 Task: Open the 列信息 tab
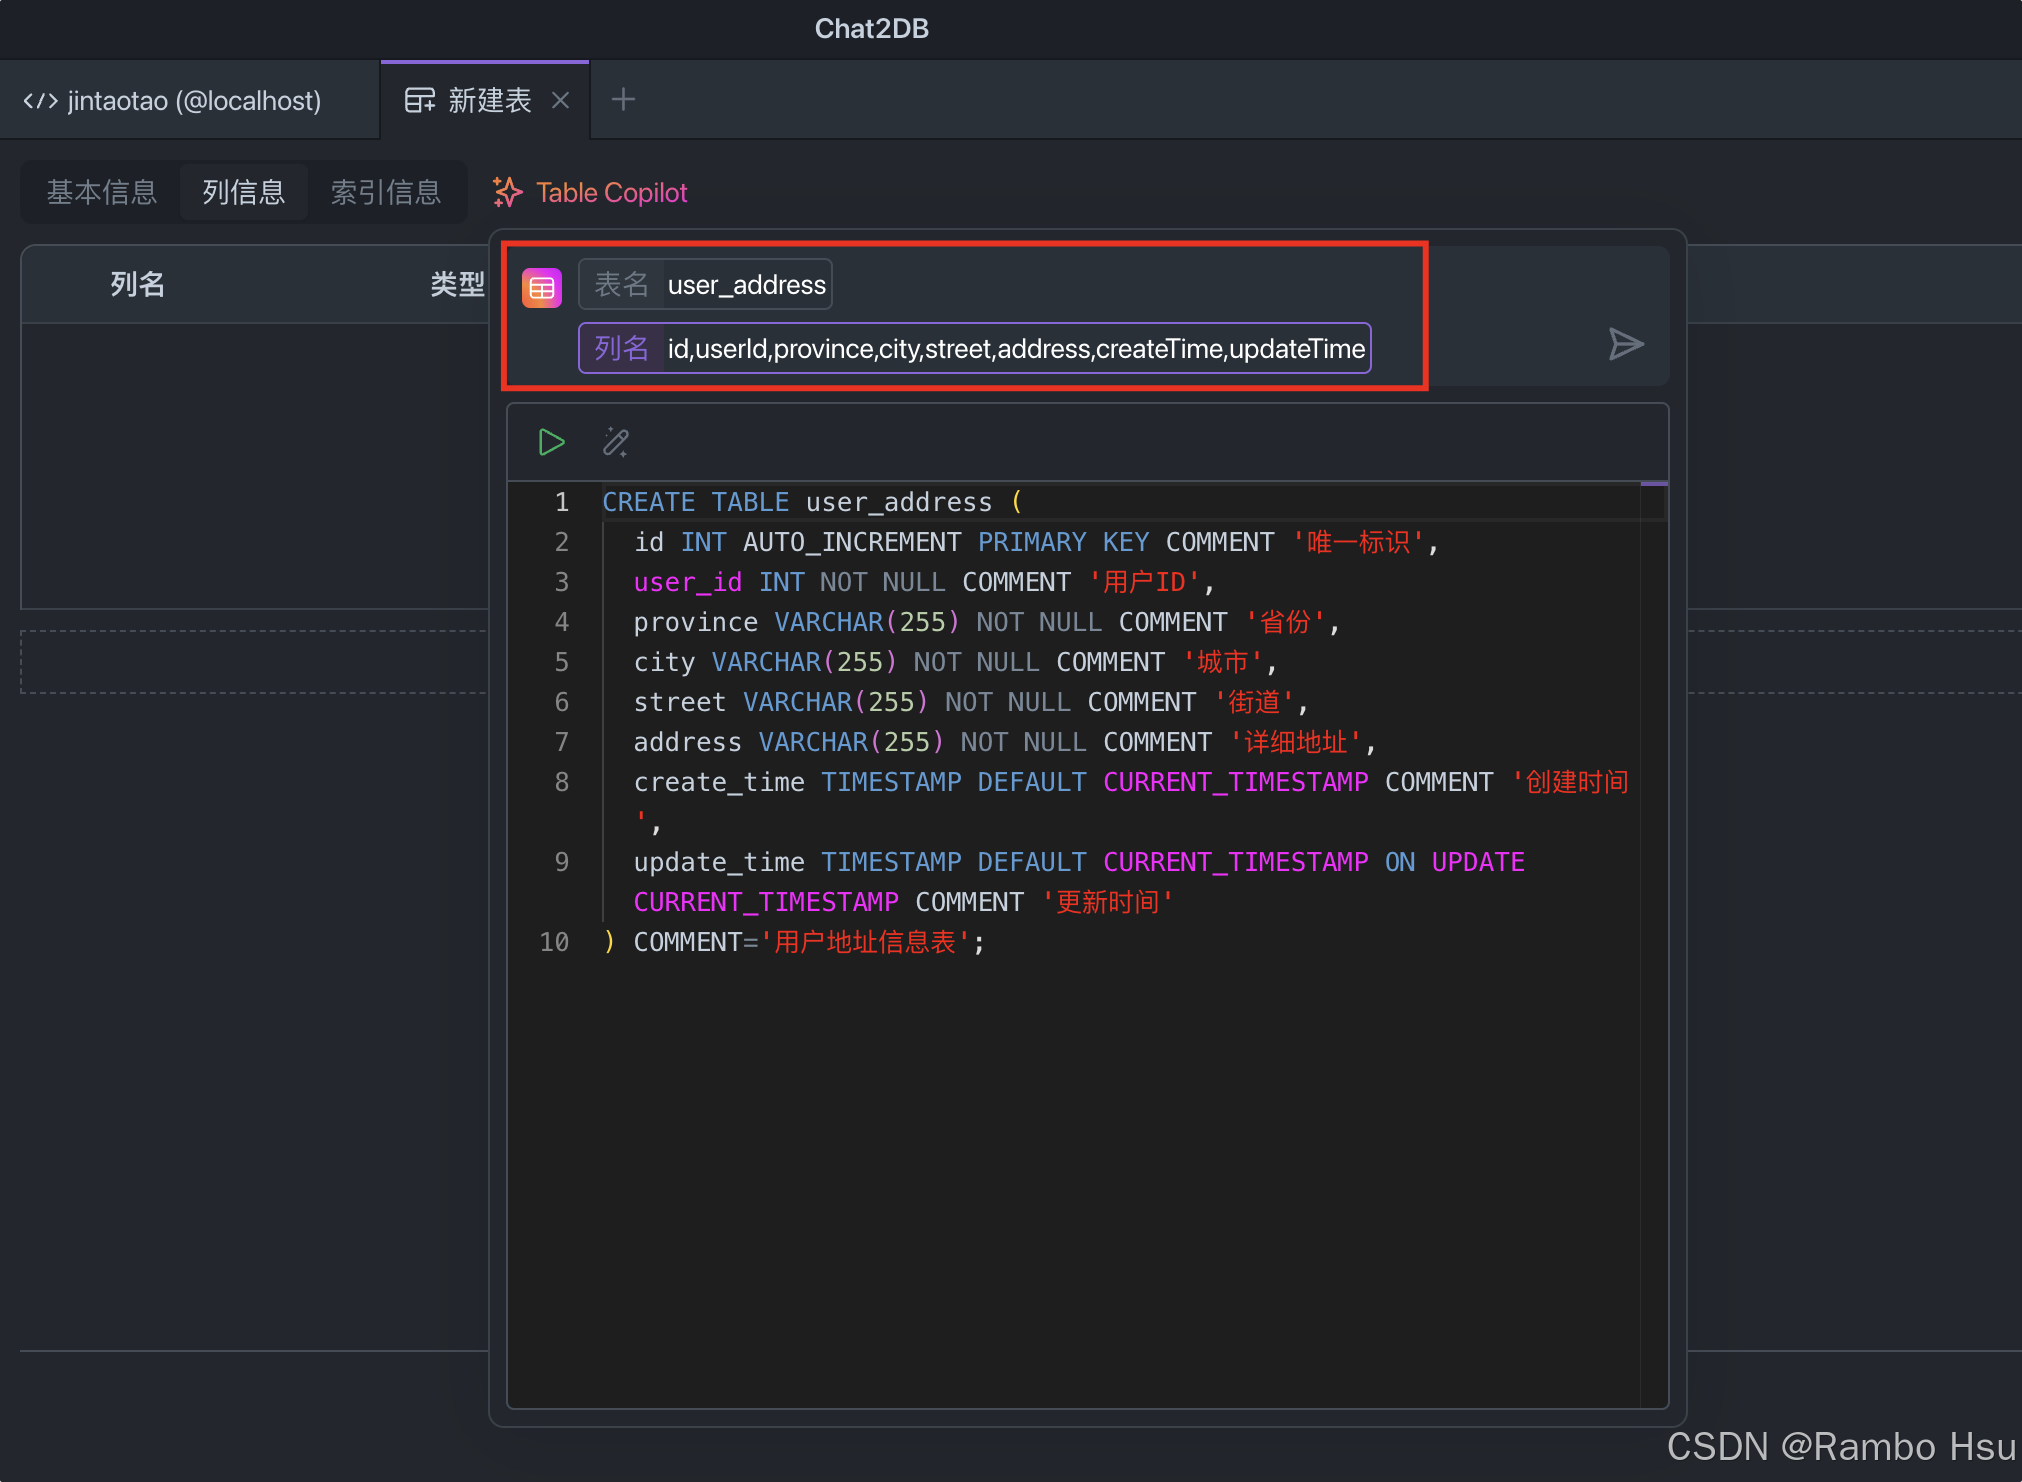(x=244, y=192)
